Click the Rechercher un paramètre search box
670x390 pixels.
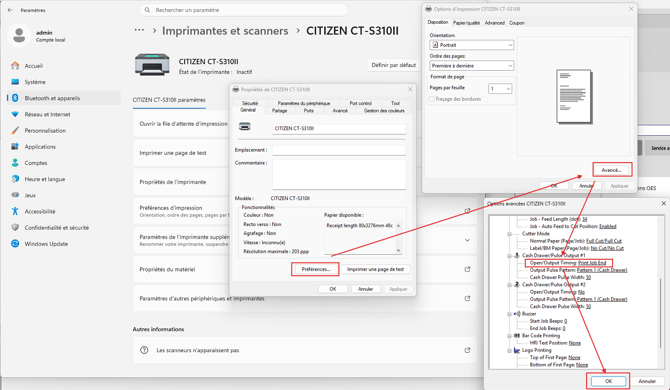tap(244, 10)
